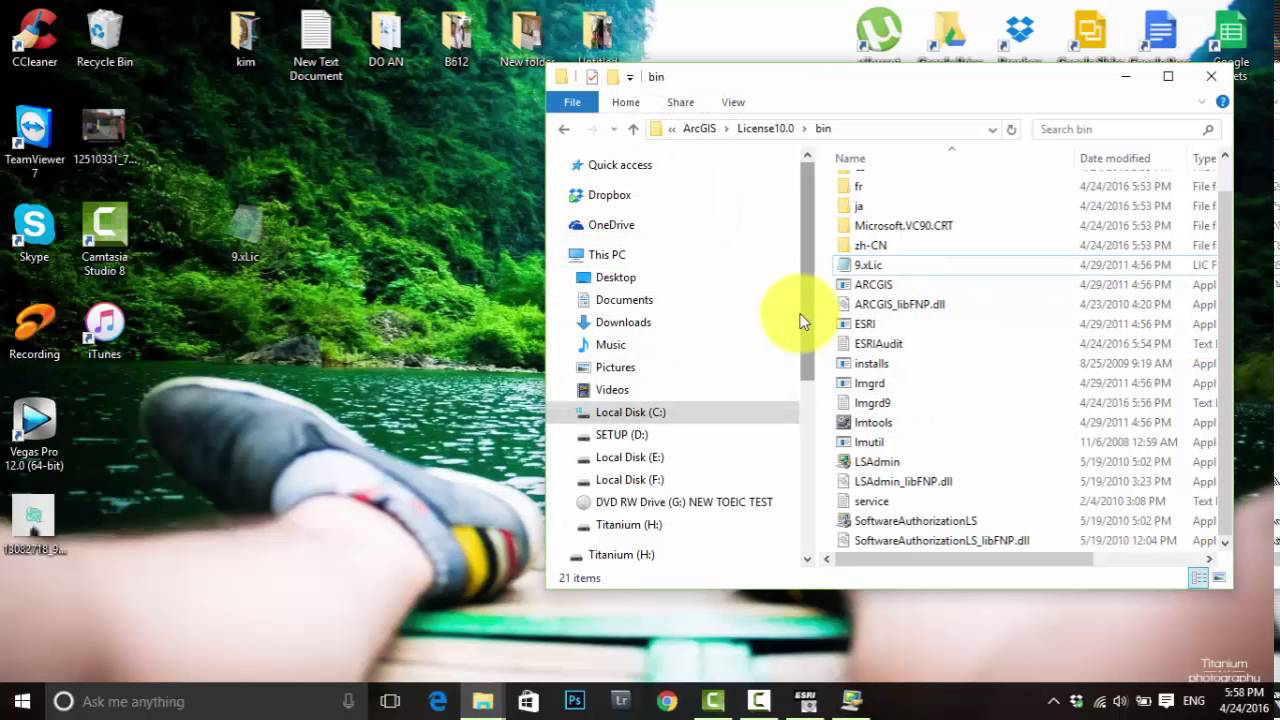Click the file list vertical scrollbar
The height and width of the screenshot is (720, 1280).
point(1225,360)
